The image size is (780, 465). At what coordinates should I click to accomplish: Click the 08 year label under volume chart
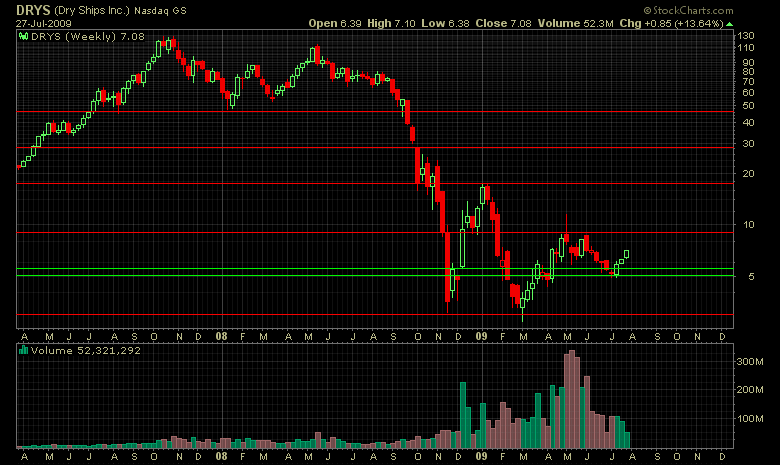coord(221,457)
